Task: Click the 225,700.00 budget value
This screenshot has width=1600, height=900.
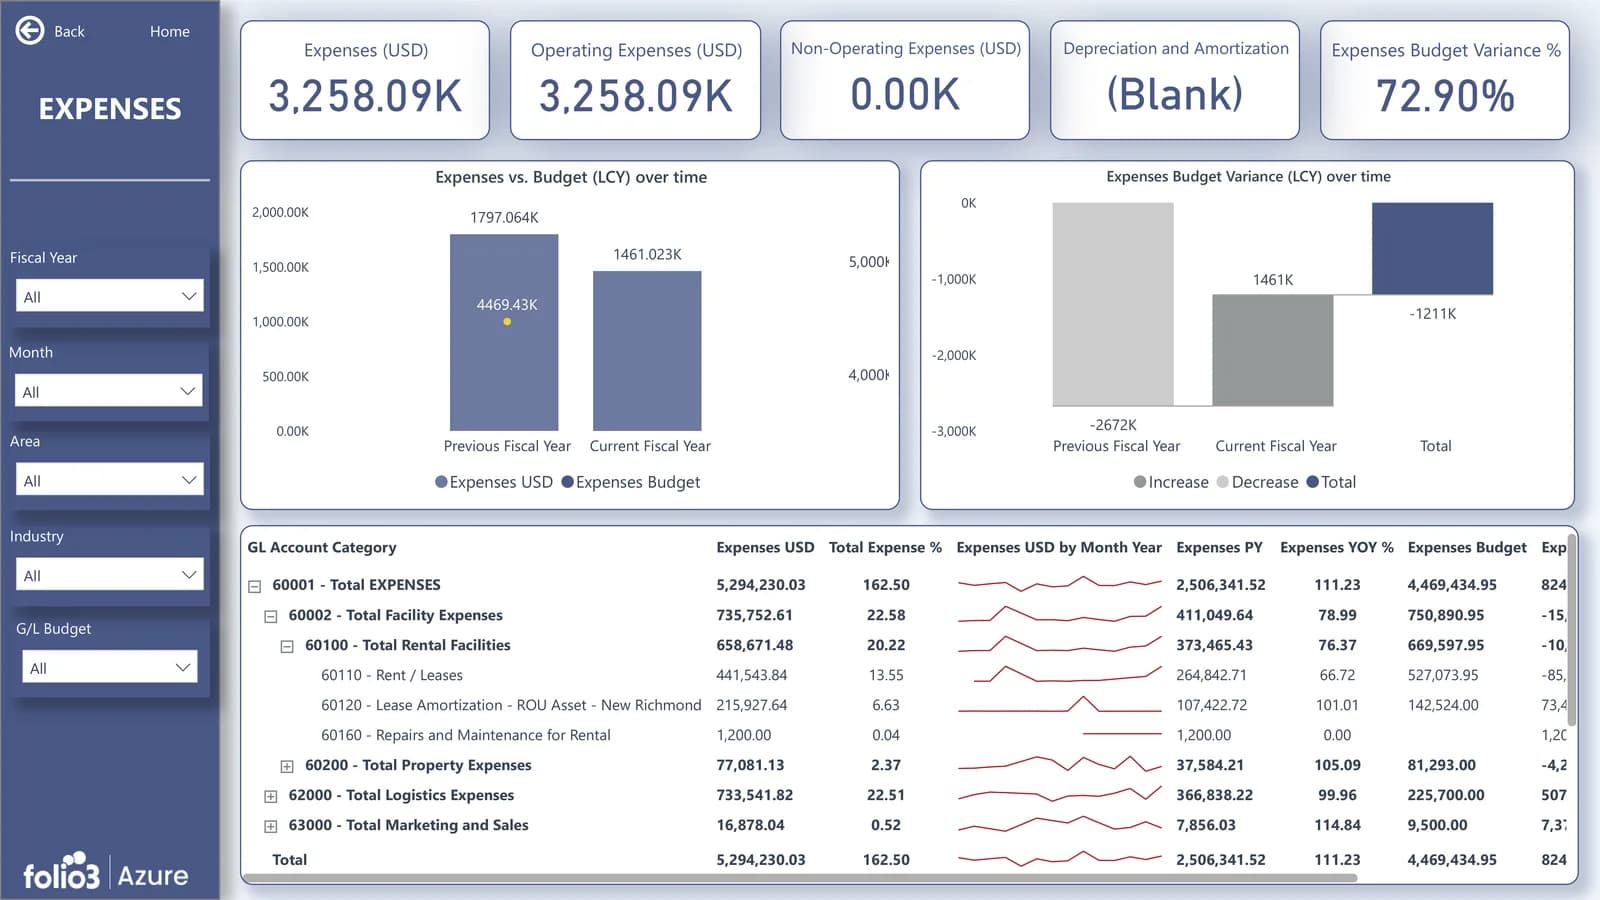Action: click(1446, 795)
